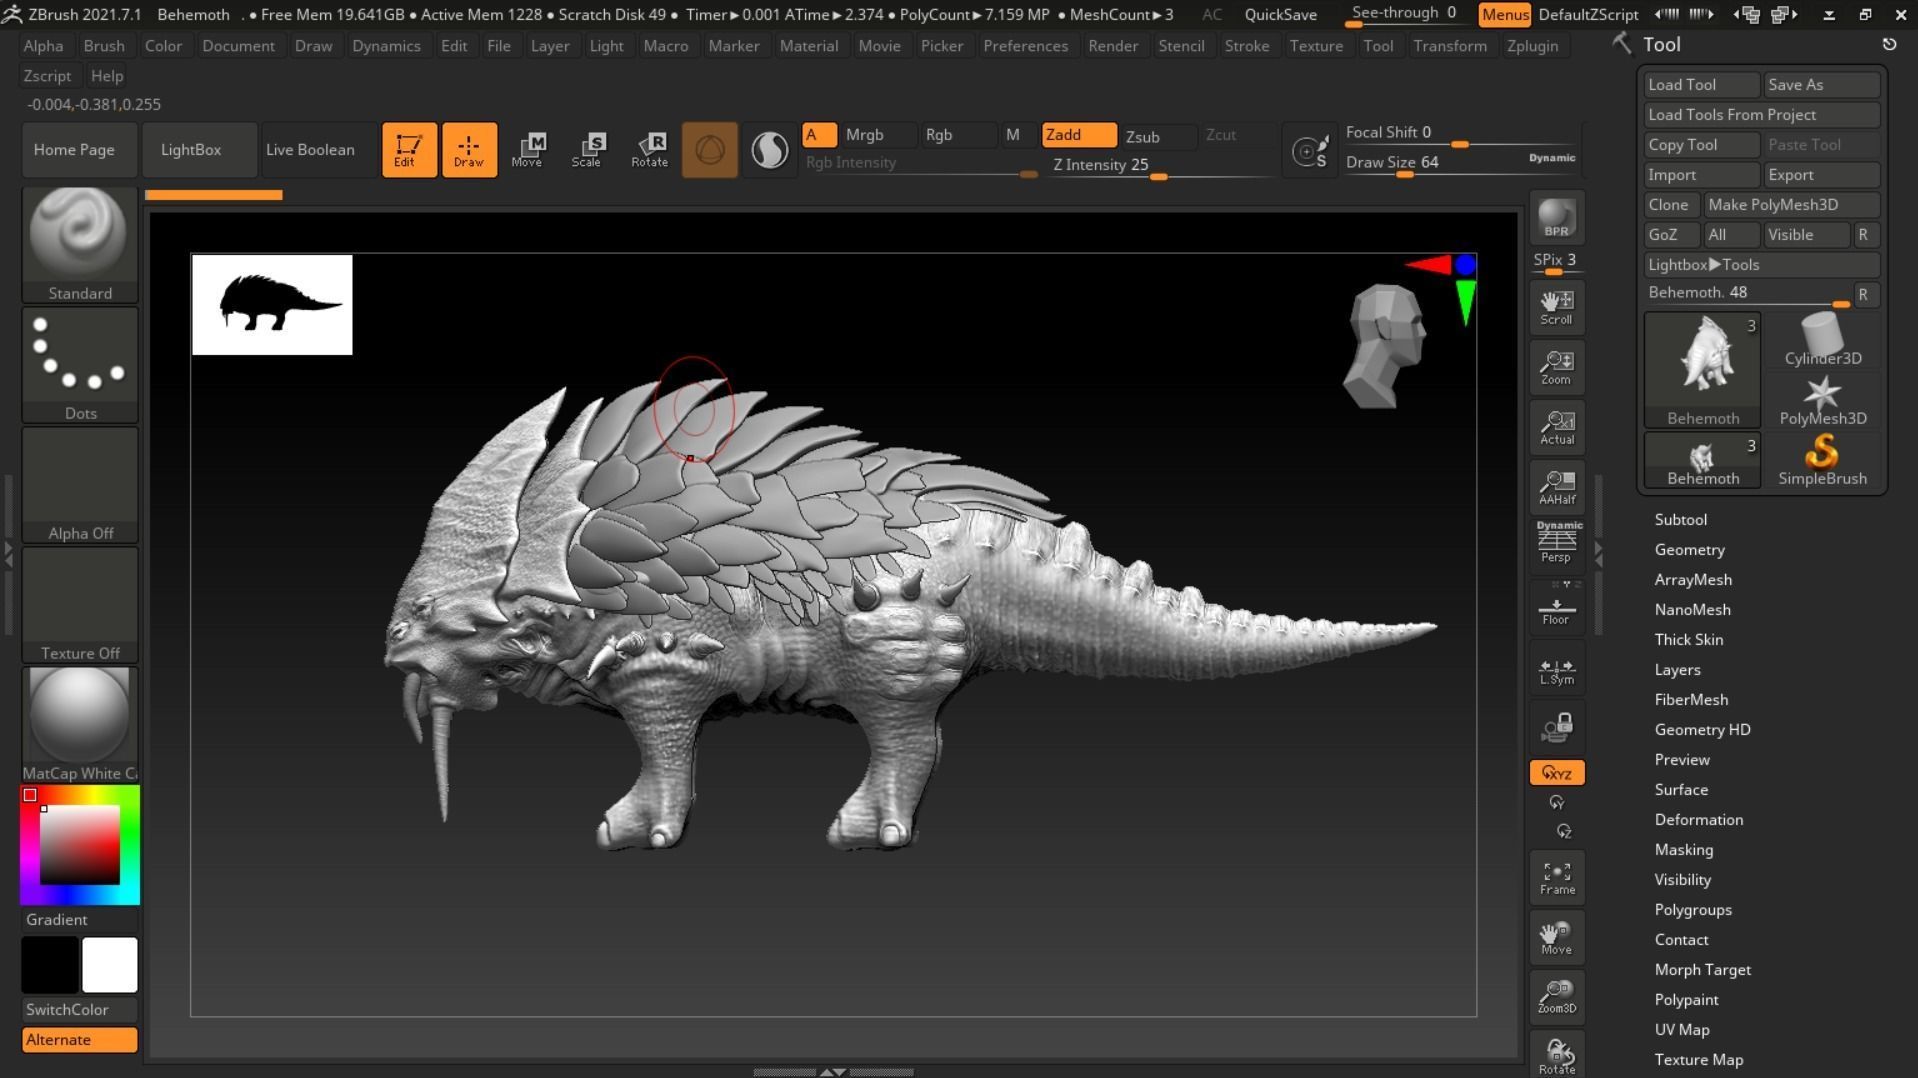Click the Frame mesh icon
Image resolution: width=1918 pixels, height=1078 pixels.
1556,878
